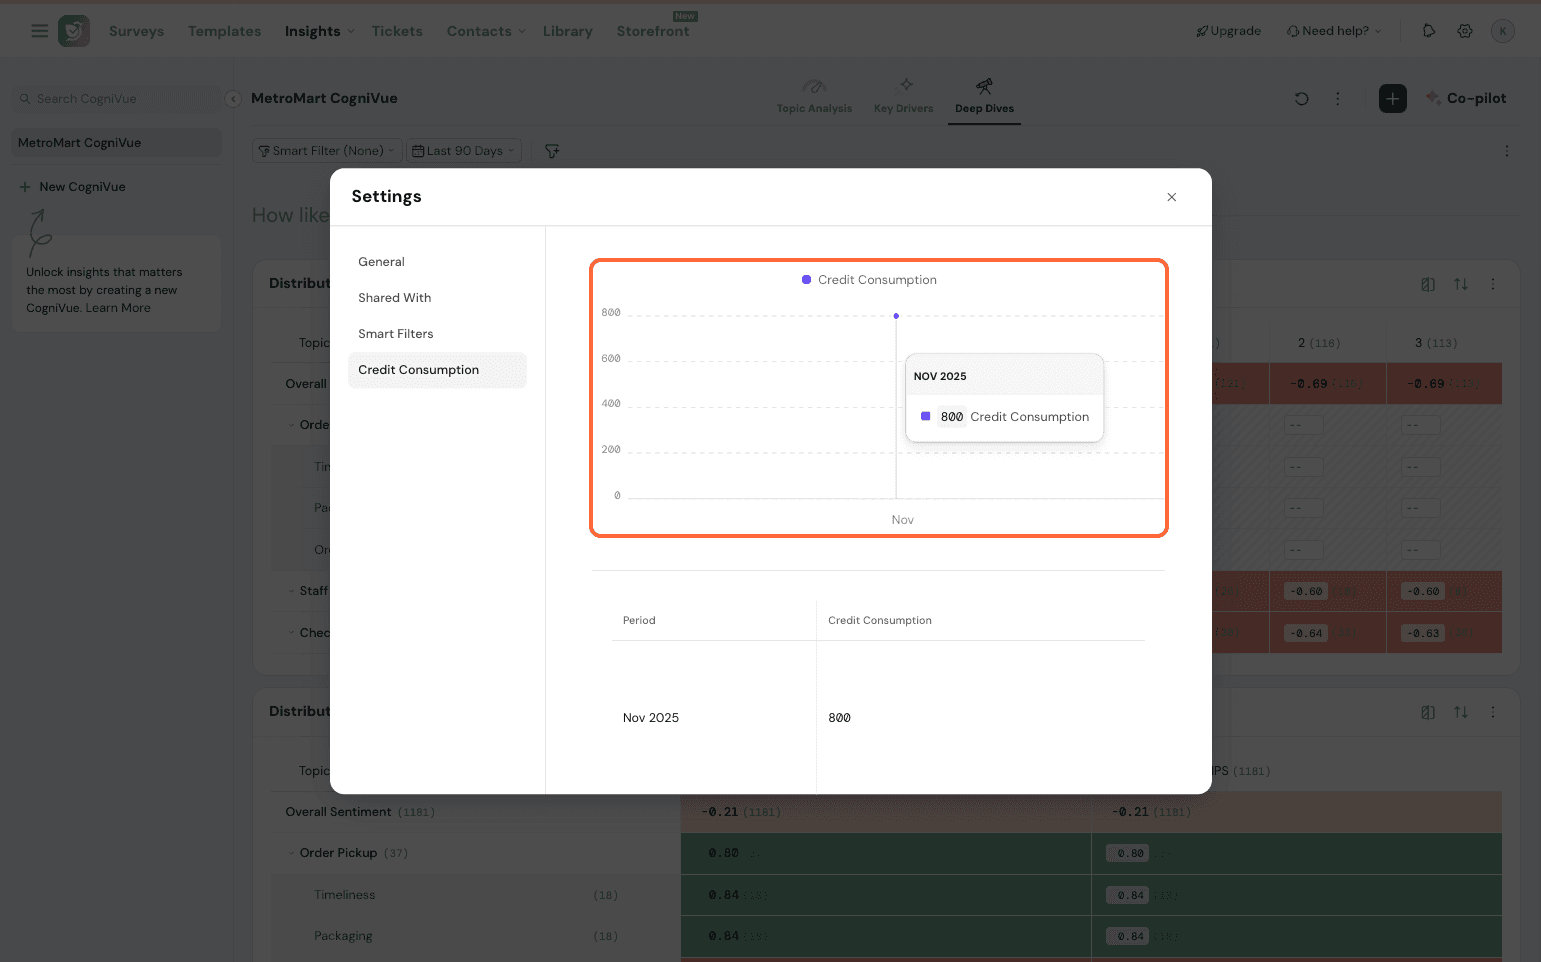Open the Last 90 Days date dropdown
The width and height of the screenshot is (1541, 962).
point(464,151)
